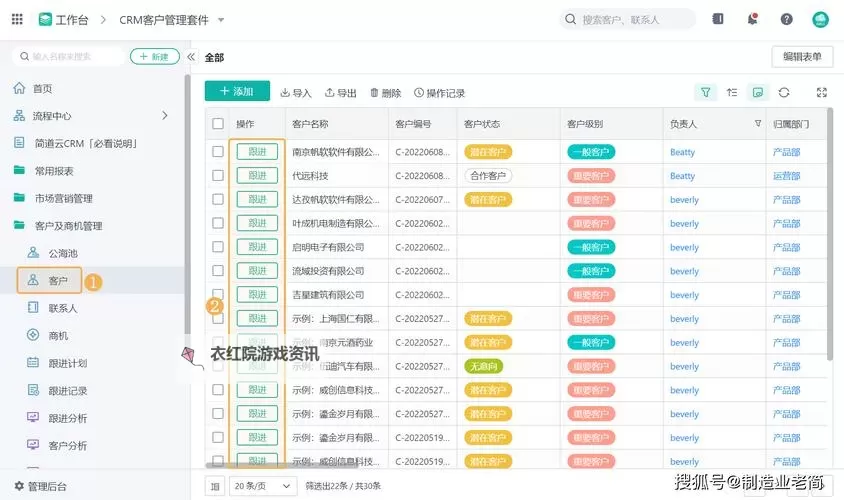Click 导出 export in toolbar
This screenshot has width=844, height=500.
(341, 93)
